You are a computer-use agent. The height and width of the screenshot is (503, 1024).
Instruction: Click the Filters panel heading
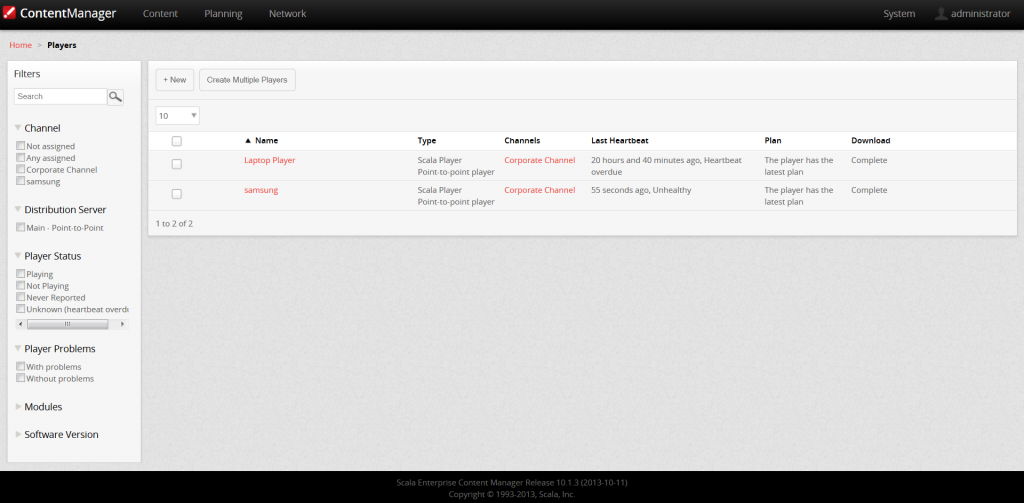[27, 74]
